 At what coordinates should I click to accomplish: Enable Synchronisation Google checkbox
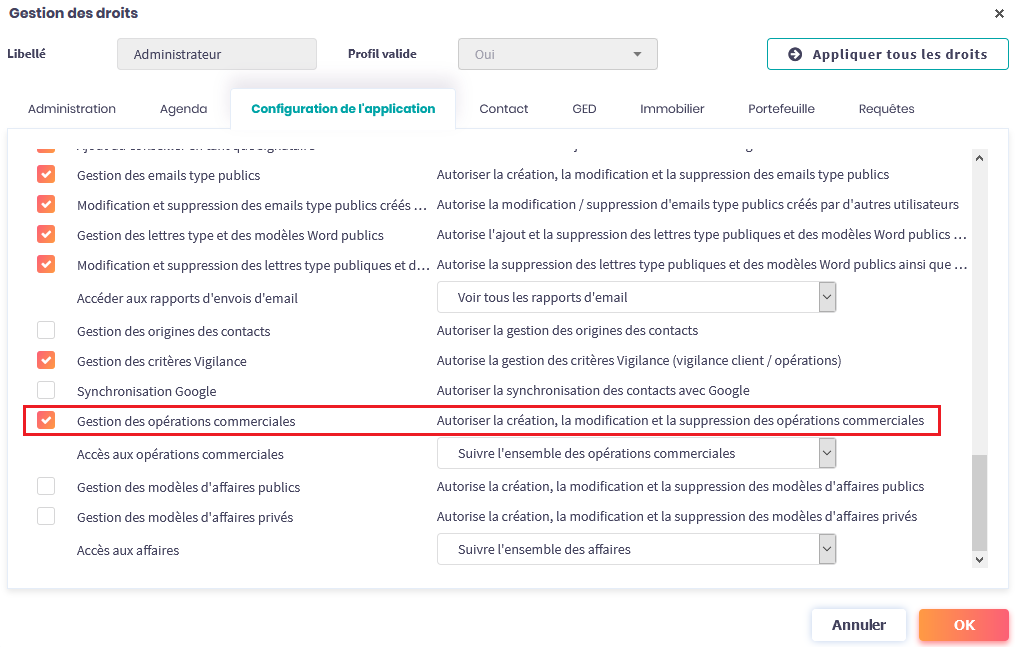click(46, 390)
